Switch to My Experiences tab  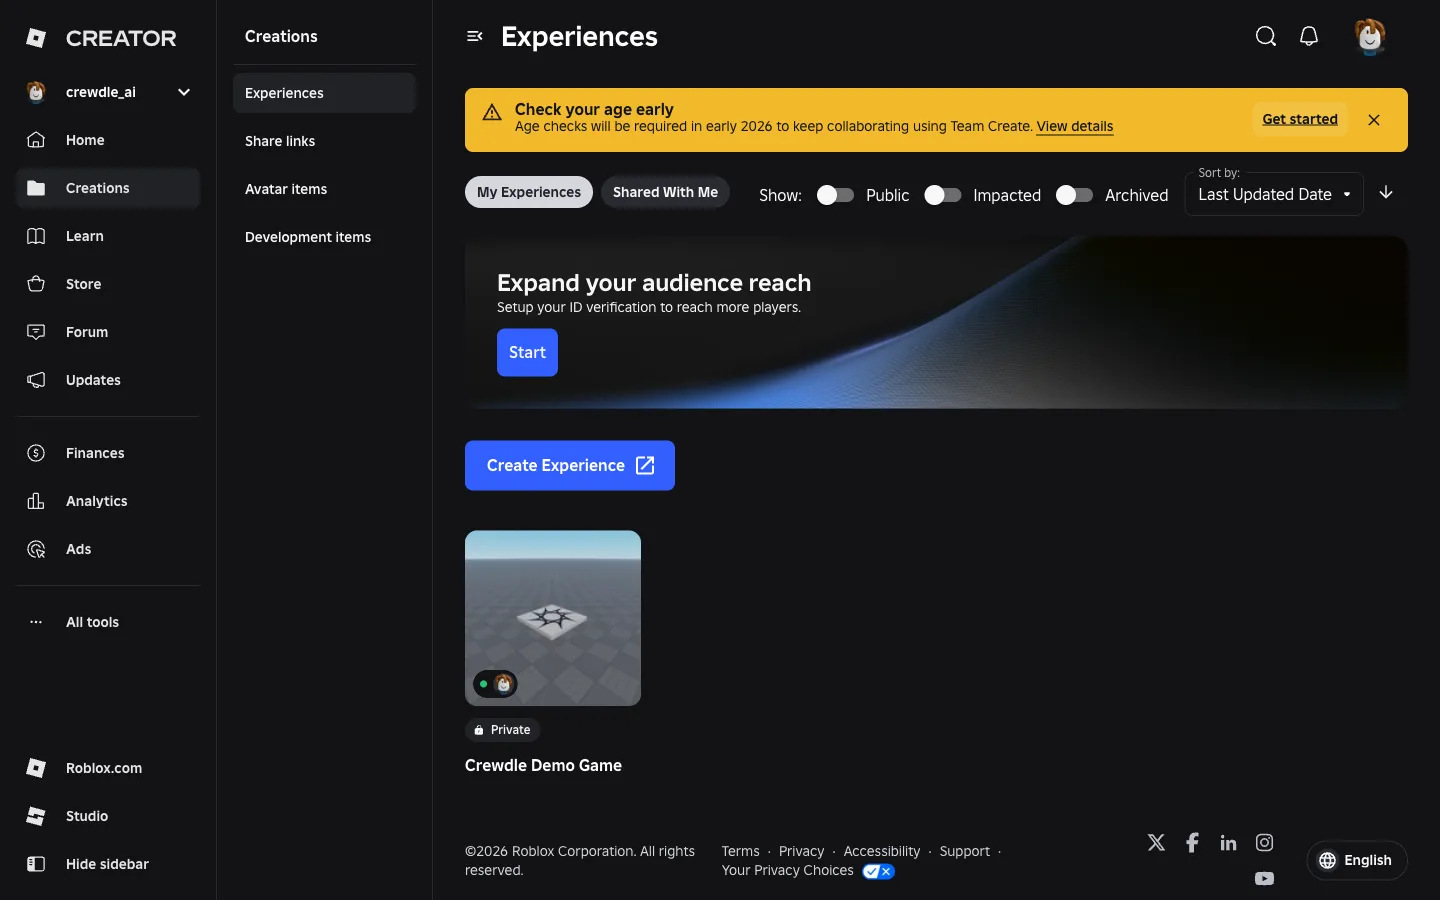(529, 192)
